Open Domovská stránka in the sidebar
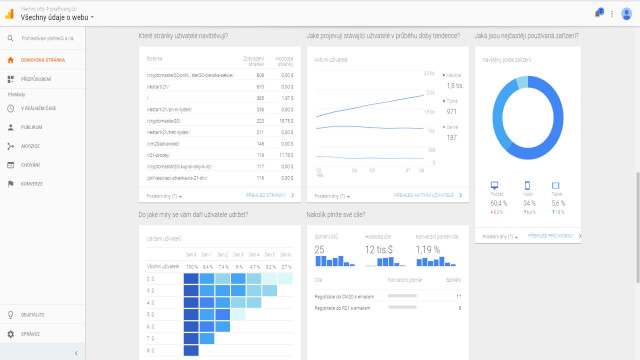 tap(42, 60)
